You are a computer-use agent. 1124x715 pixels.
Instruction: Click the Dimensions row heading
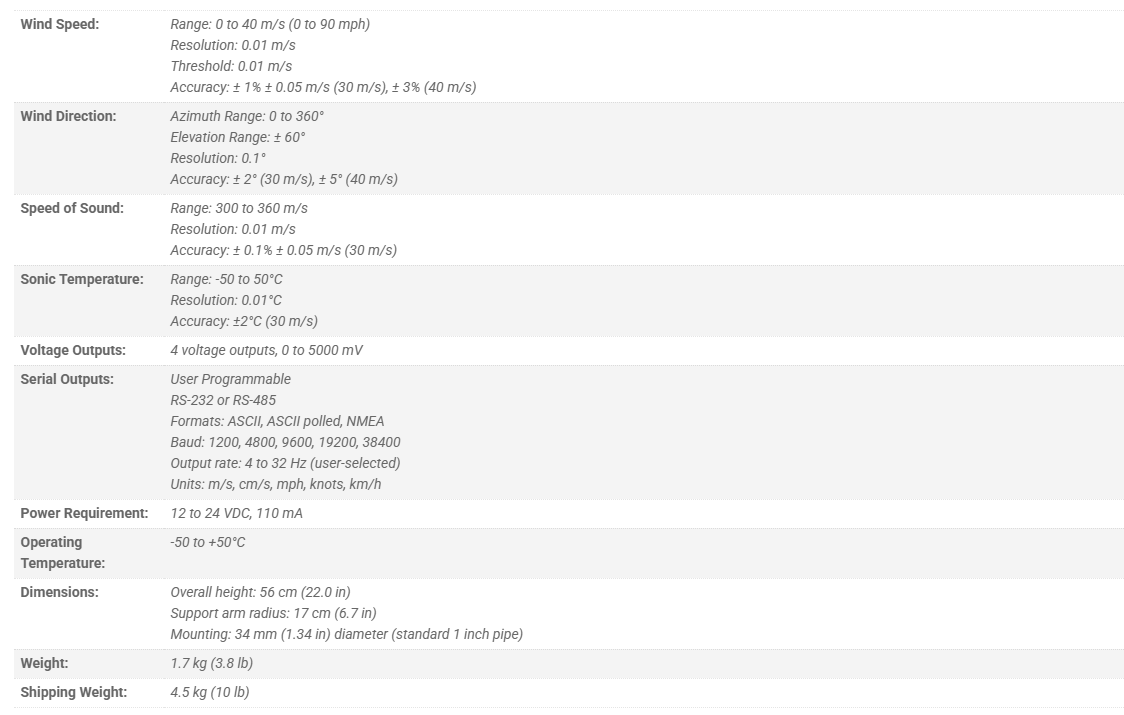pos(59,592)
